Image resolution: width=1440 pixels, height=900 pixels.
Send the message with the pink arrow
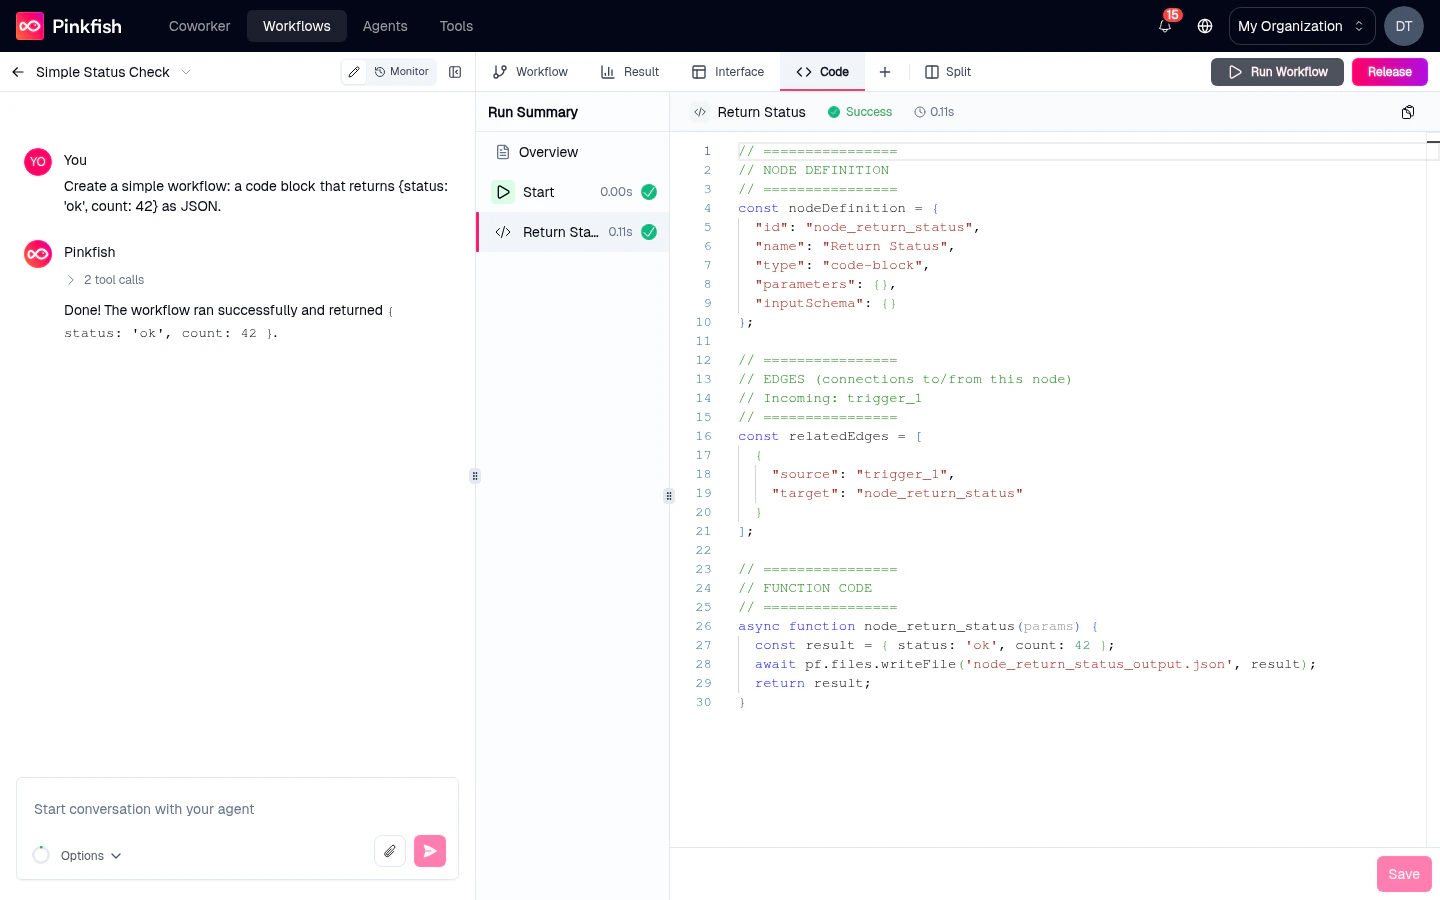point(430,850)
